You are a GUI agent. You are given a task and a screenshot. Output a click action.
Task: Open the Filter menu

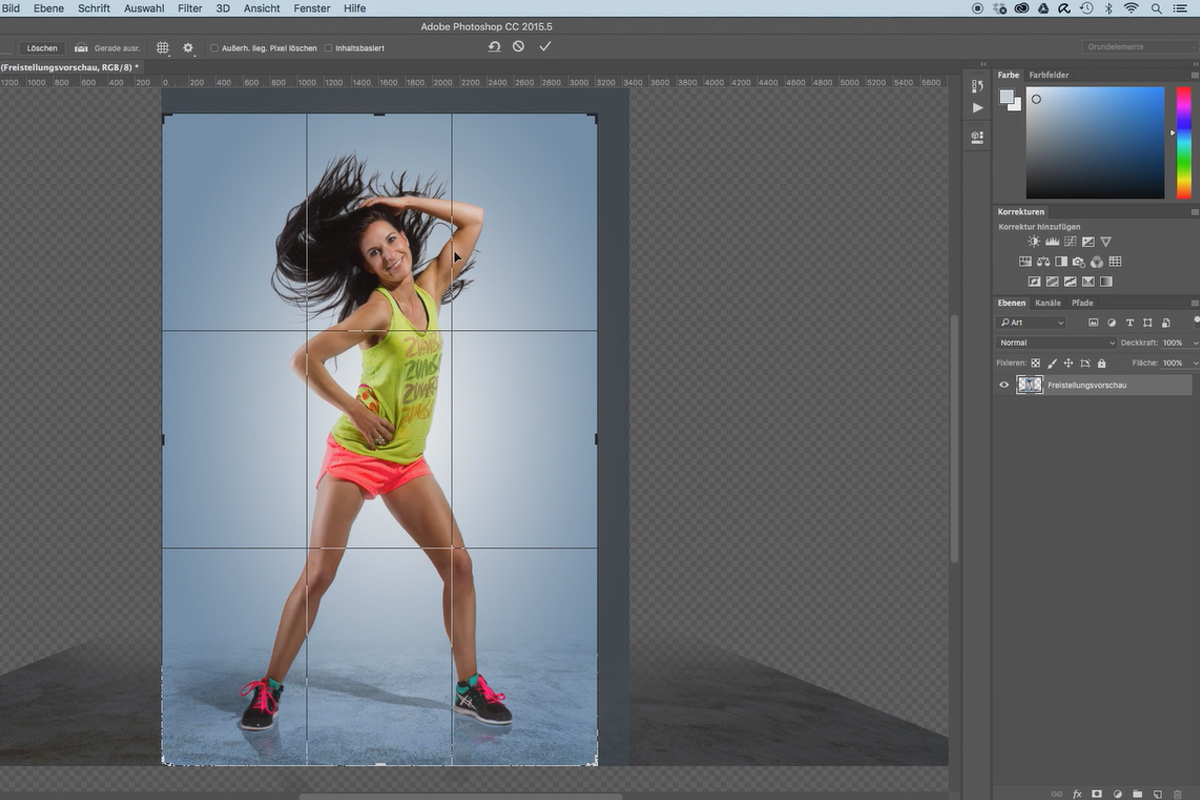pyautogui.click(x=189, y=8)
